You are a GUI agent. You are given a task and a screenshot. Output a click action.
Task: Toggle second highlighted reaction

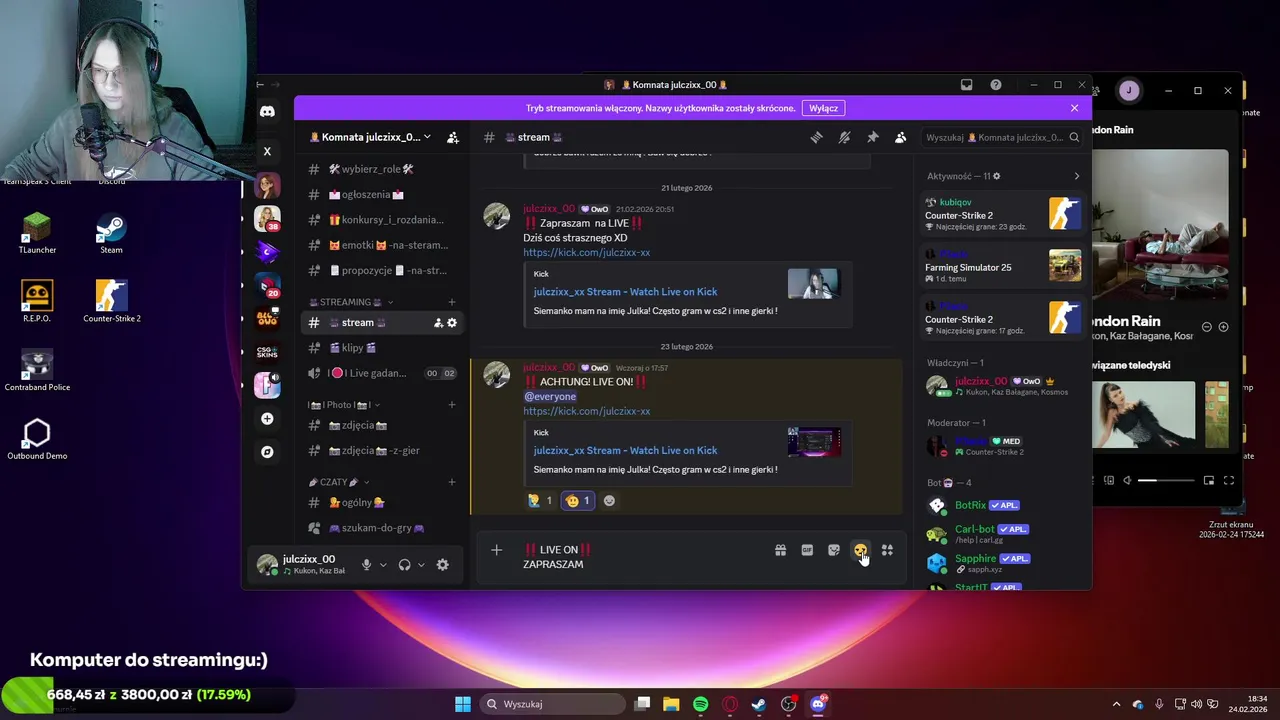(577, 501)
